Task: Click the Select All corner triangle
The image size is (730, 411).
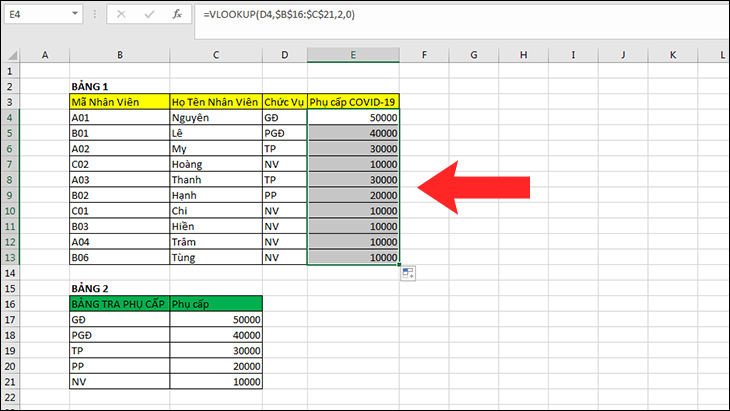Action: coord(12,55)
